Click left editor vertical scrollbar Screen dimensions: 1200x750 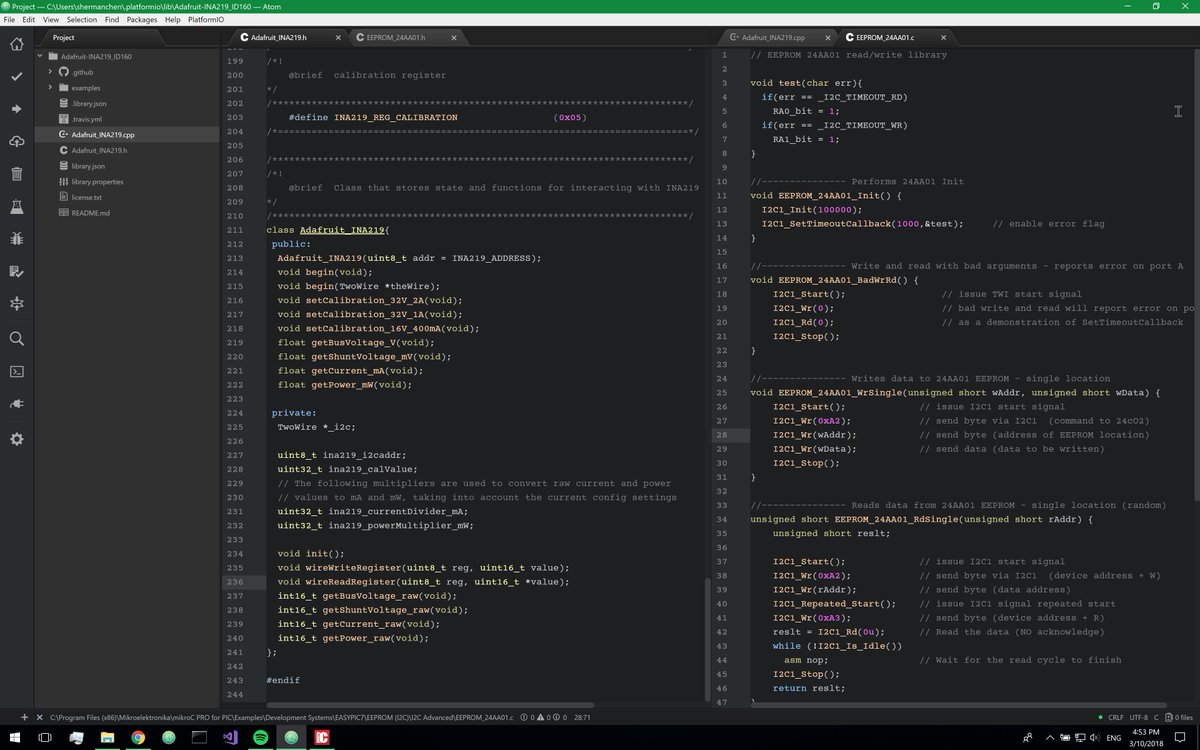pos(706,640)
